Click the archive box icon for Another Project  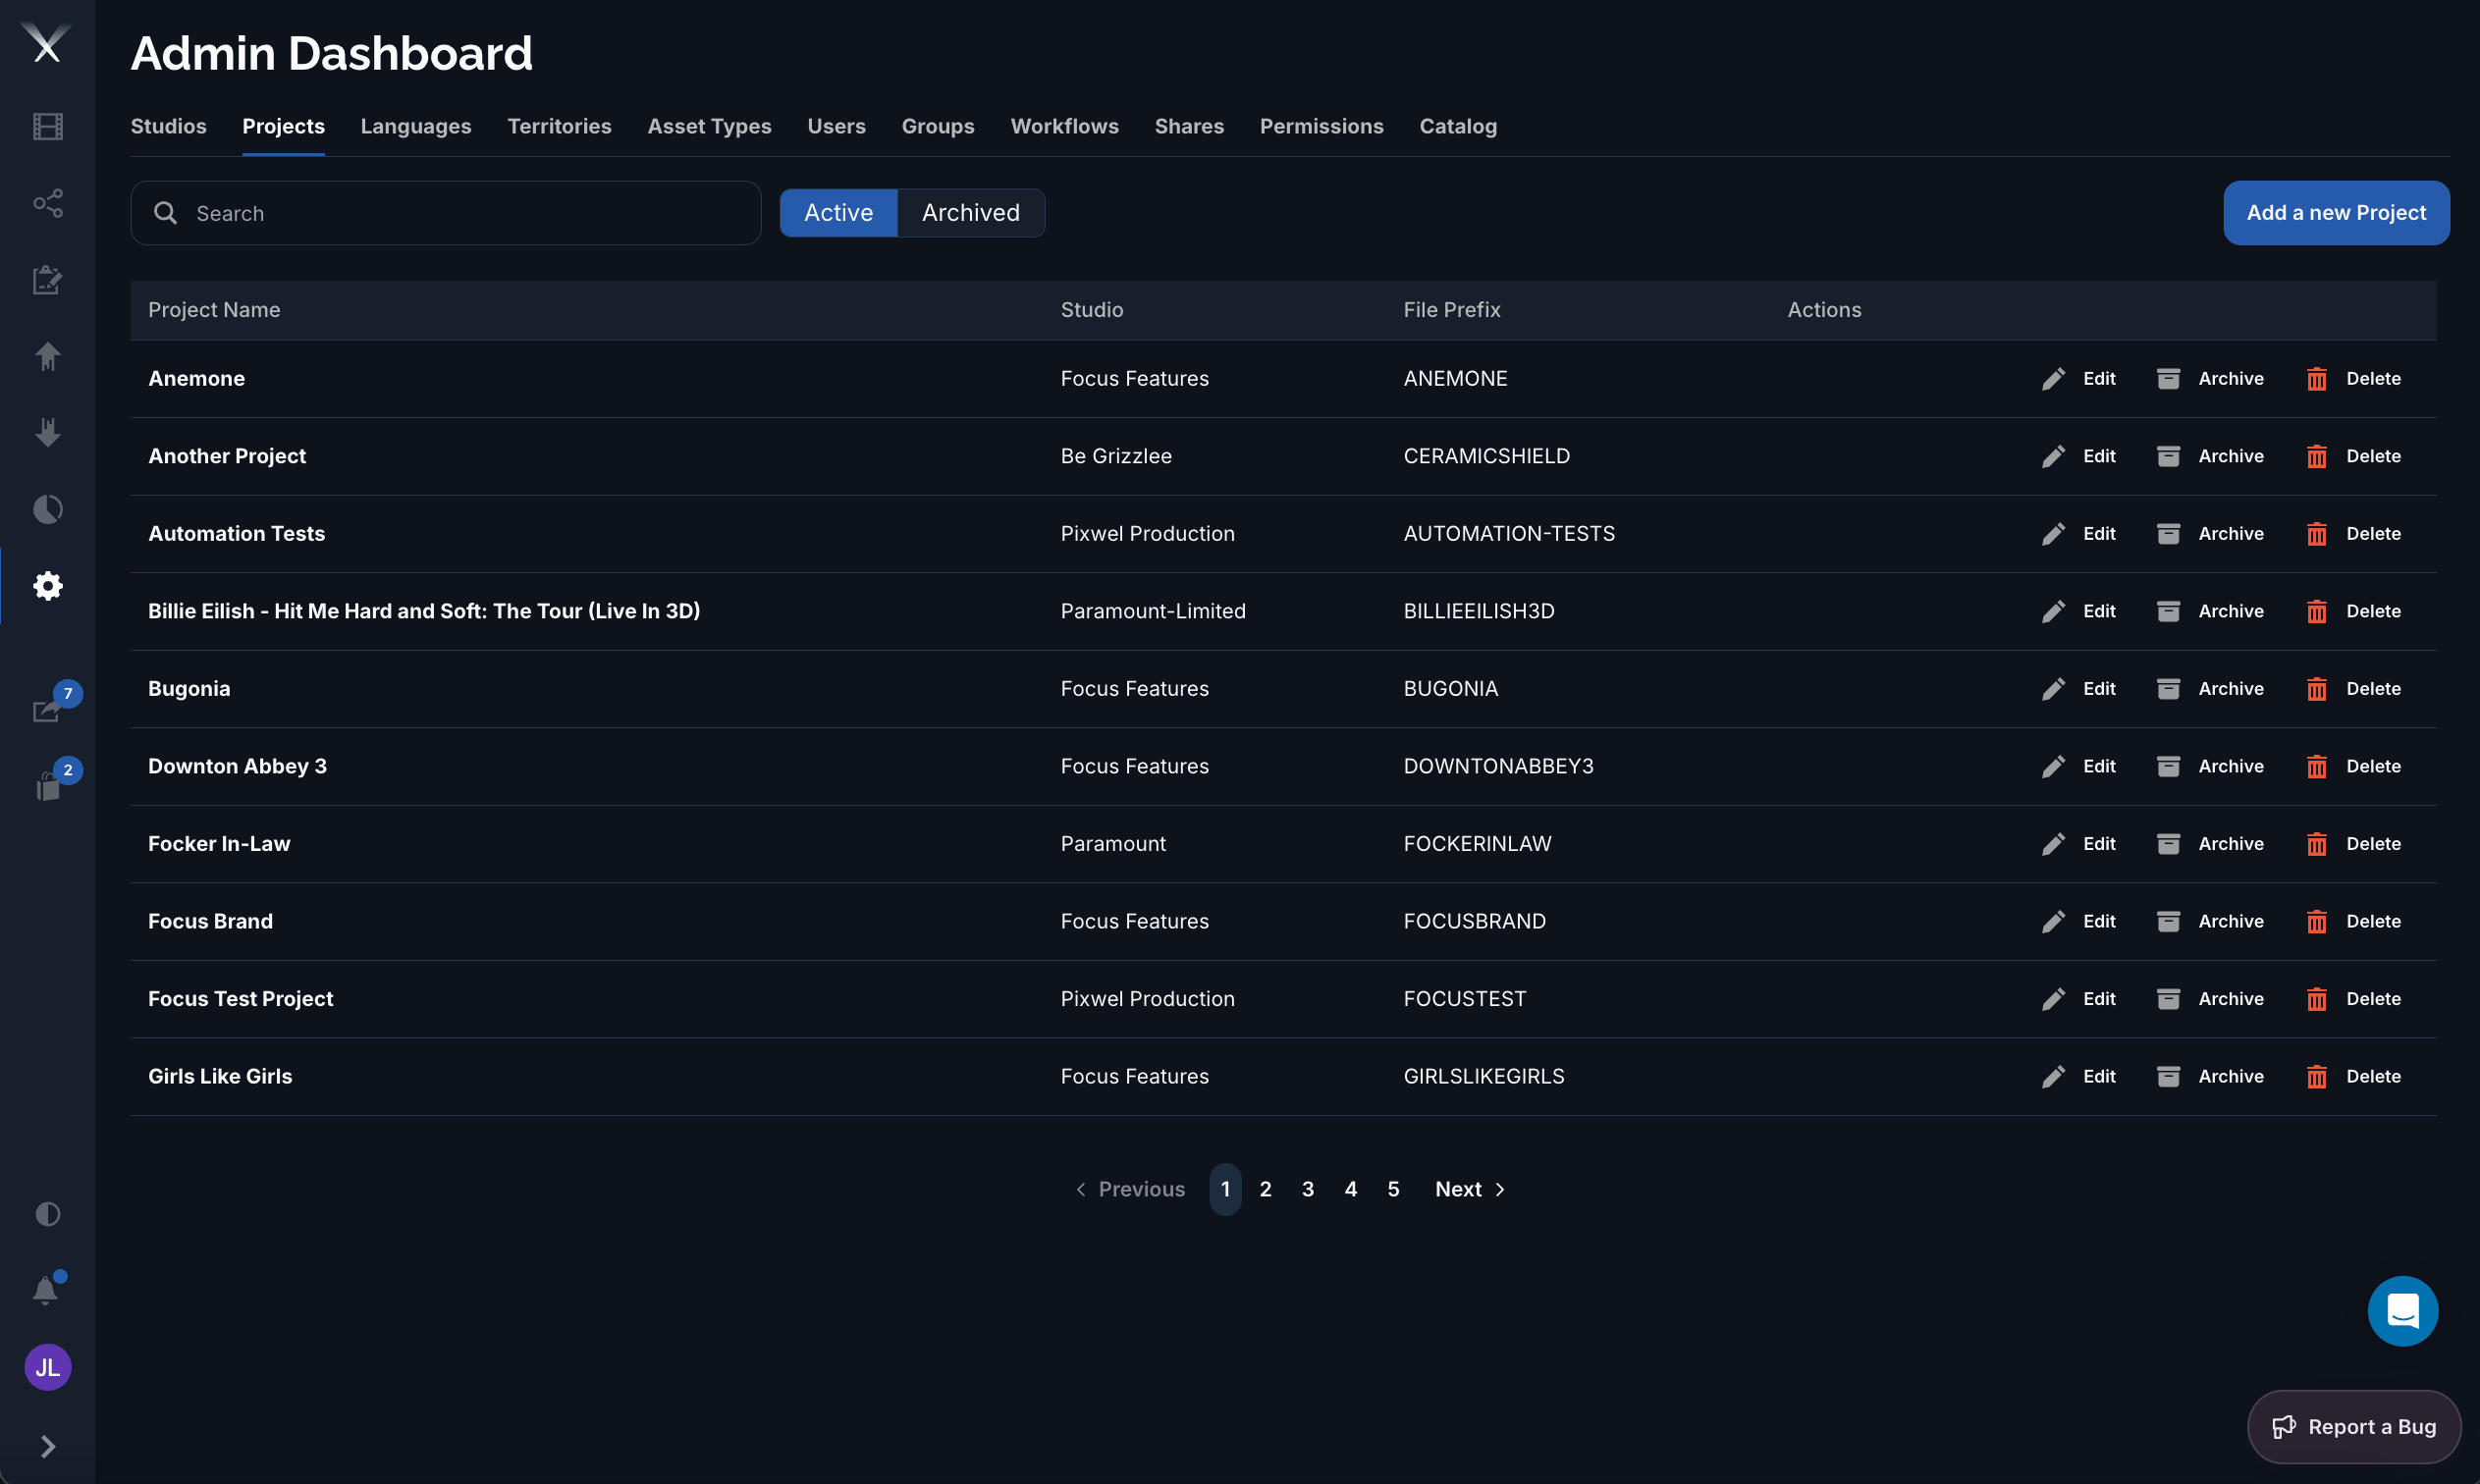tap(2168, 456)
